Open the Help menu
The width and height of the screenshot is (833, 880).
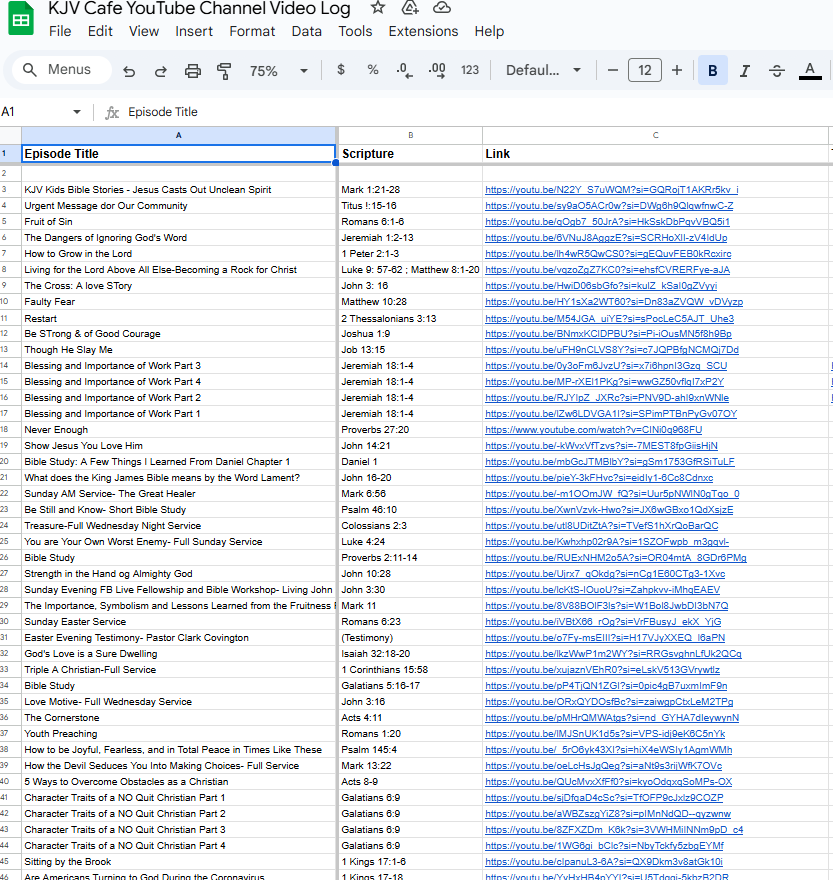click(489, 31)
